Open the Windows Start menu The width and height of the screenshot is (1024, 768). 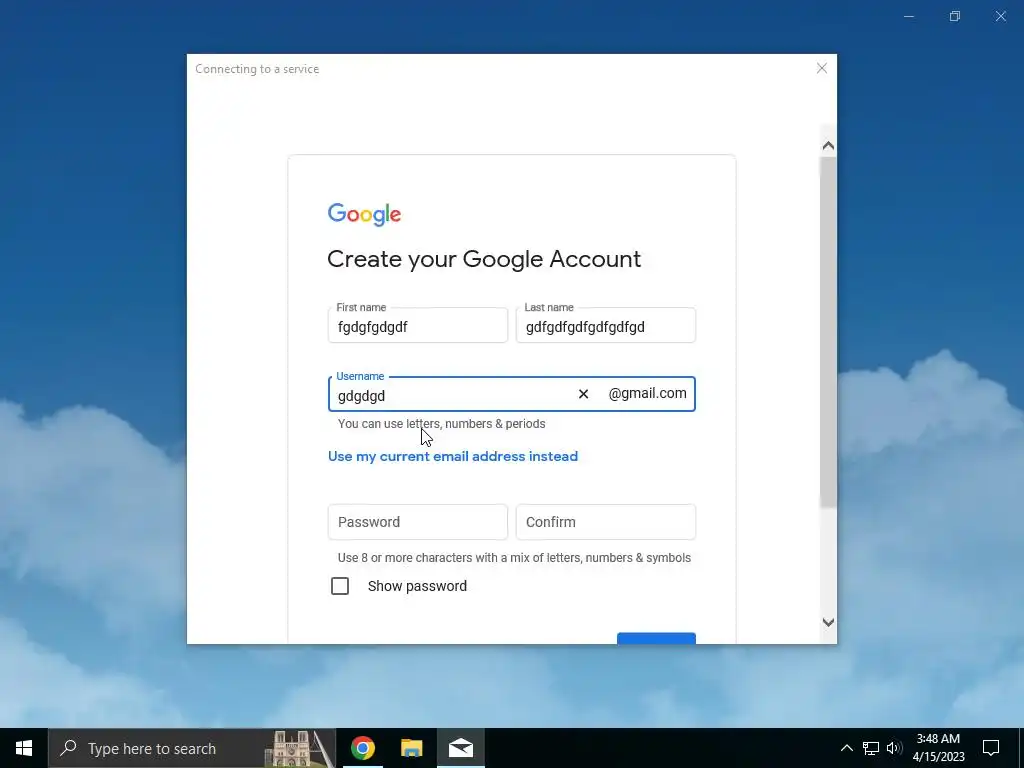tap(24, 748)
